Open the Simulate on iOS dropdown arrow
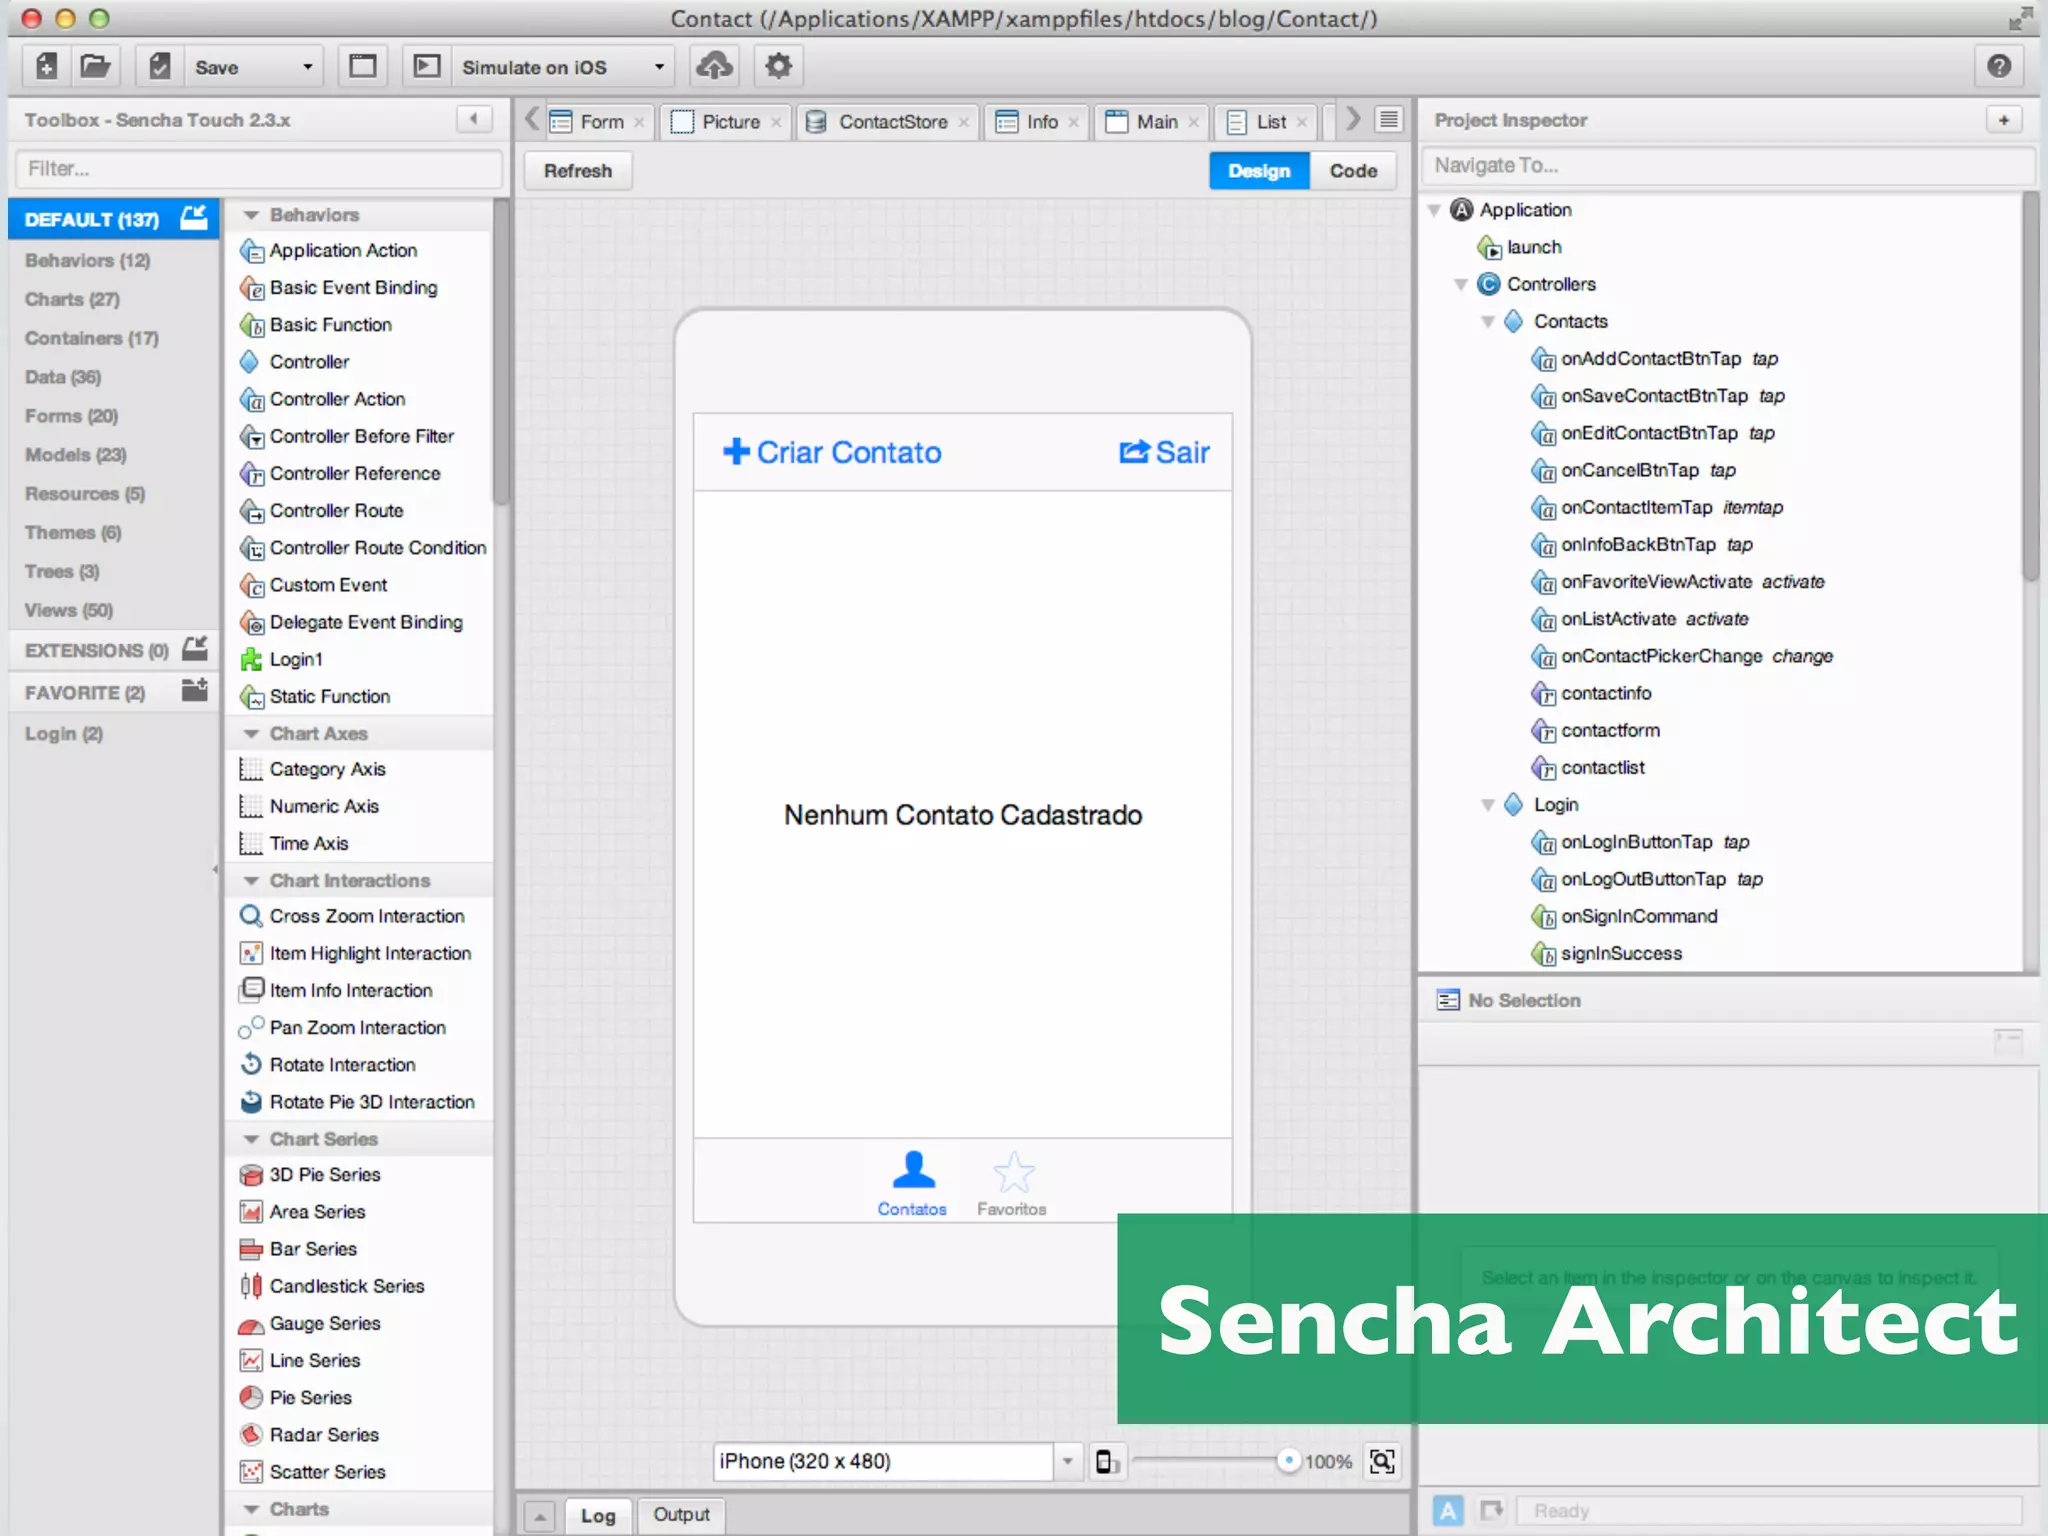2048x1536 pixels. tap(659, 67)
